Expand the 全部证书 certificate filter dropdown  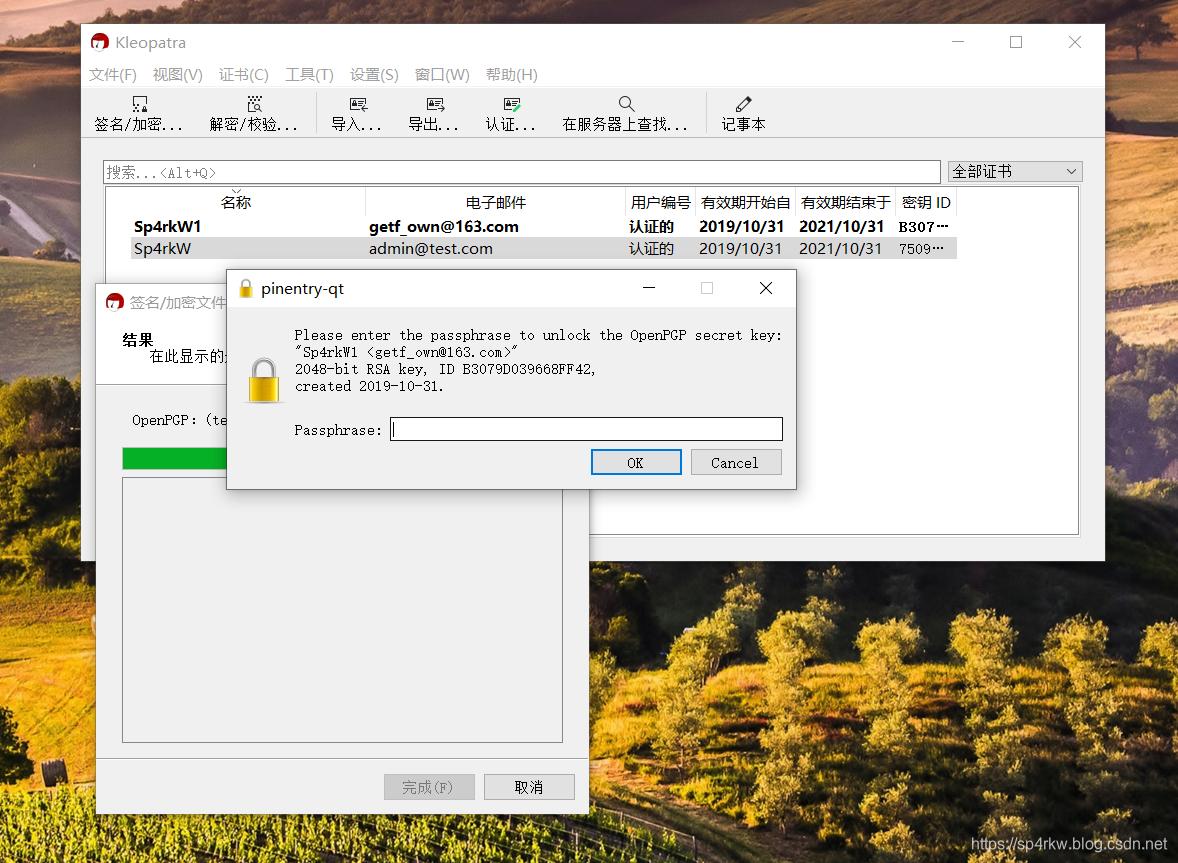[x=1014, y=171]
